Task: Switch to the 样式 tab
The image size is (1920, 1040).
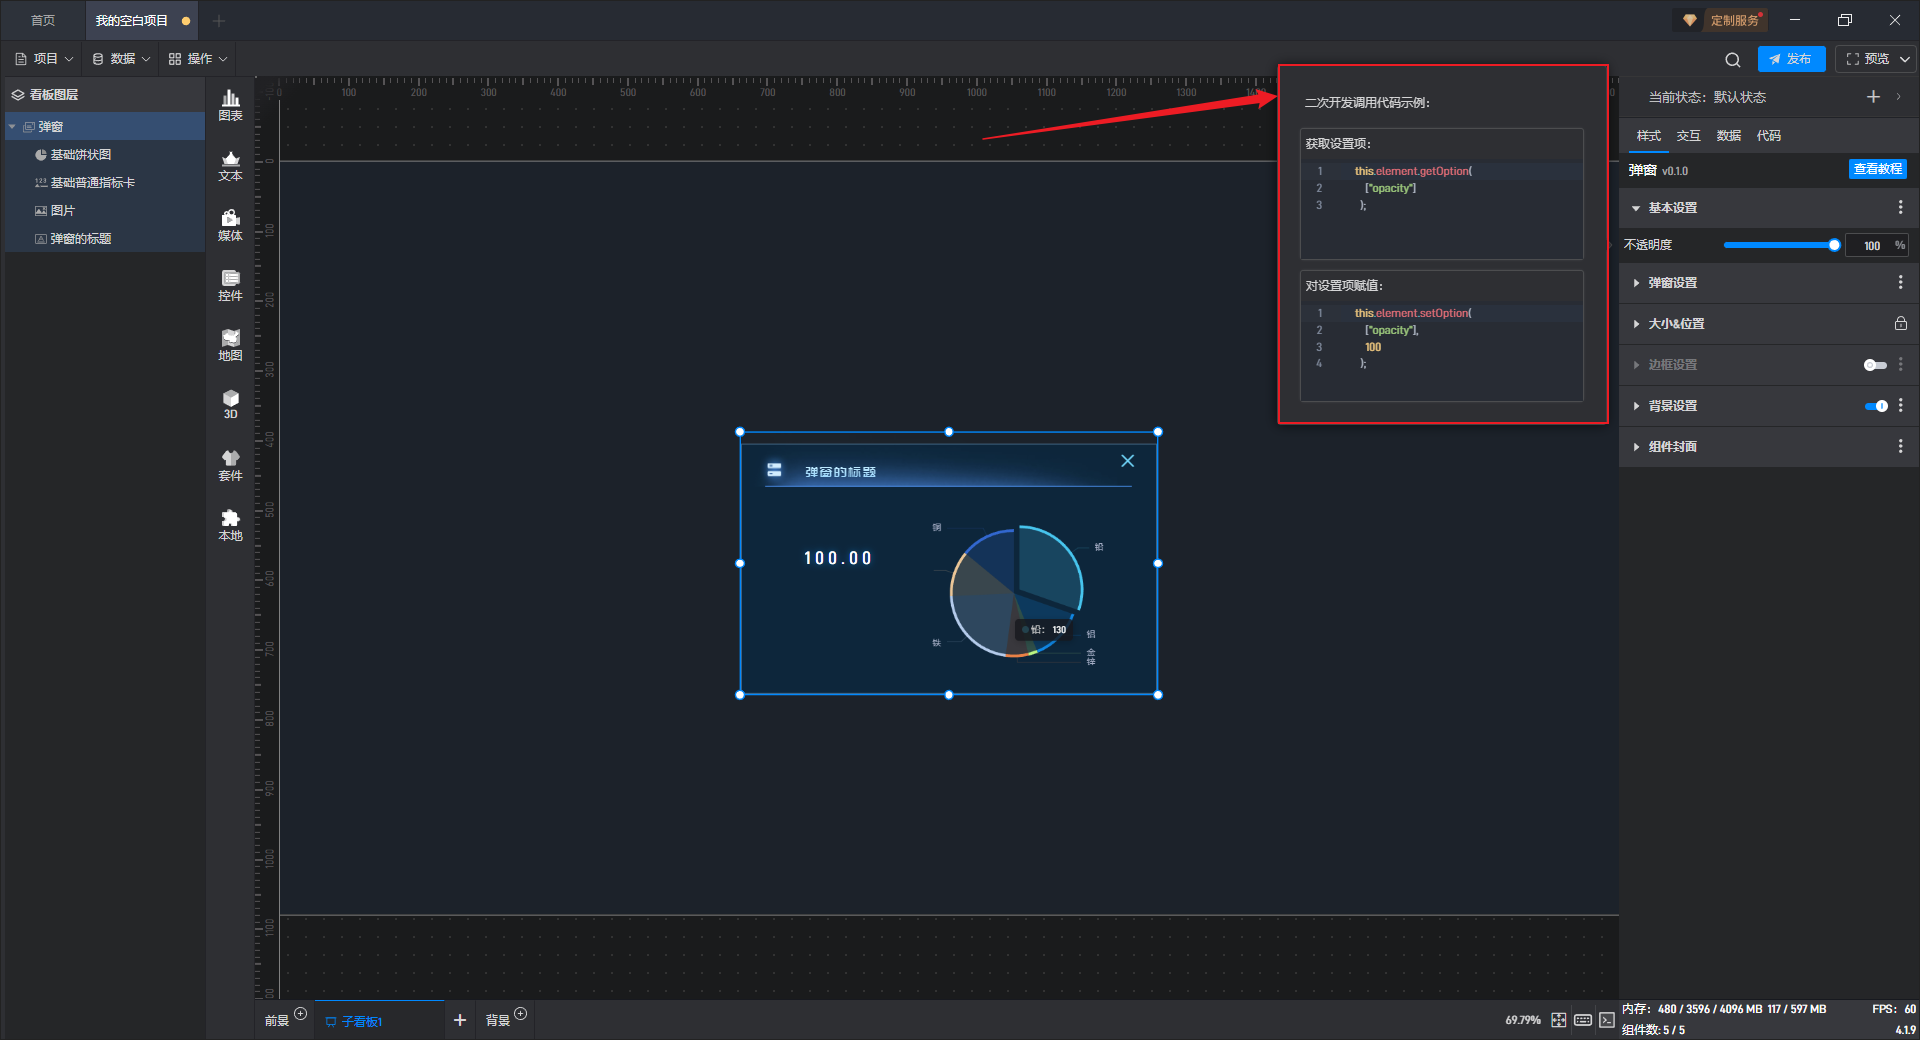Action: 1648,136
